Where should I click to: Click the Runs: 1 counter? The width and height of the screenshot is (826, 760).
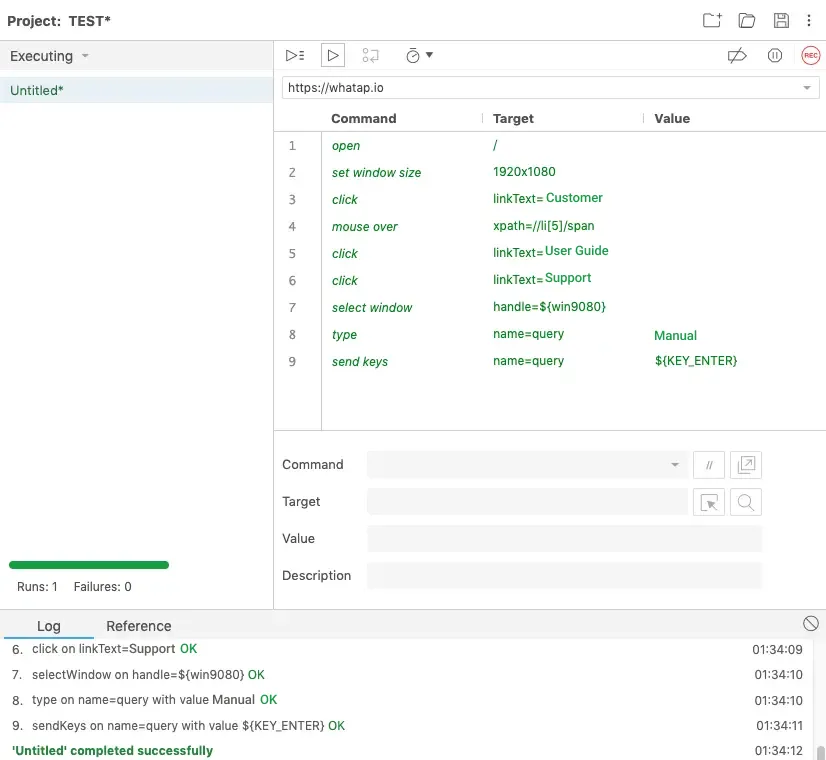[37, 587]
